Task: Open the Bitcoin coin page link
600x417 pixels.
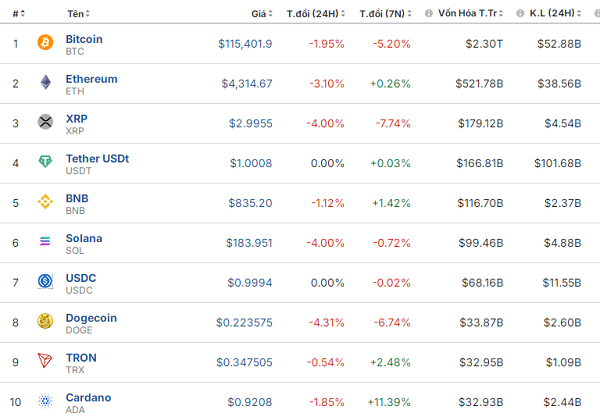Action: [84, 39]
